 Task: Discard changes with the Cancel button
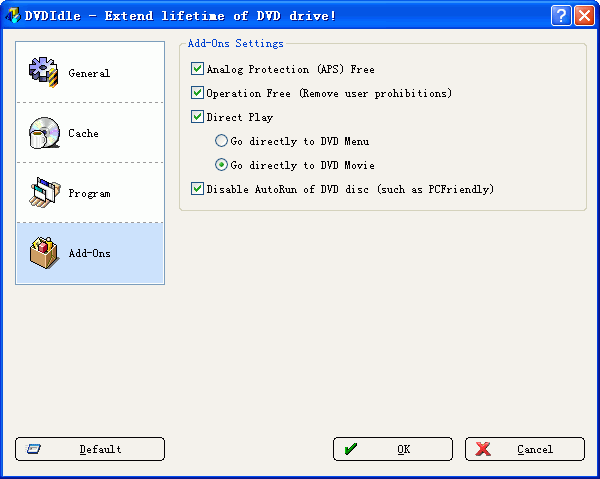pyautogui.click(x=525, y=449)
